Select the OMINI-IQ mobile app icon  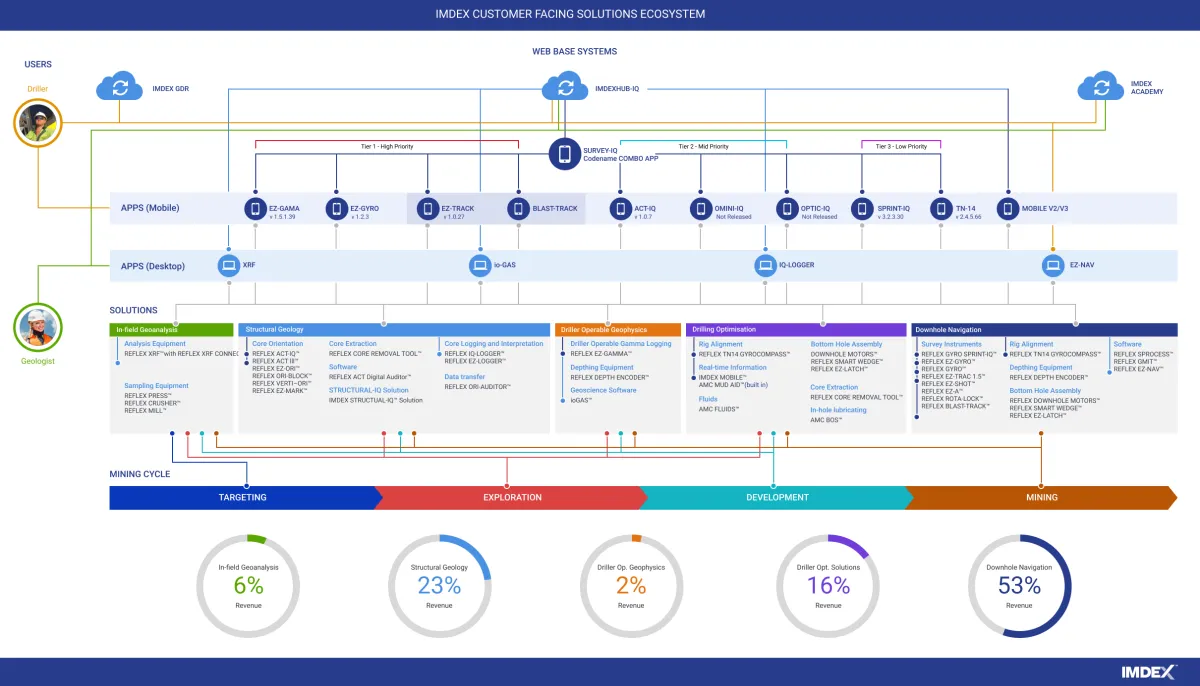point(701,209)
